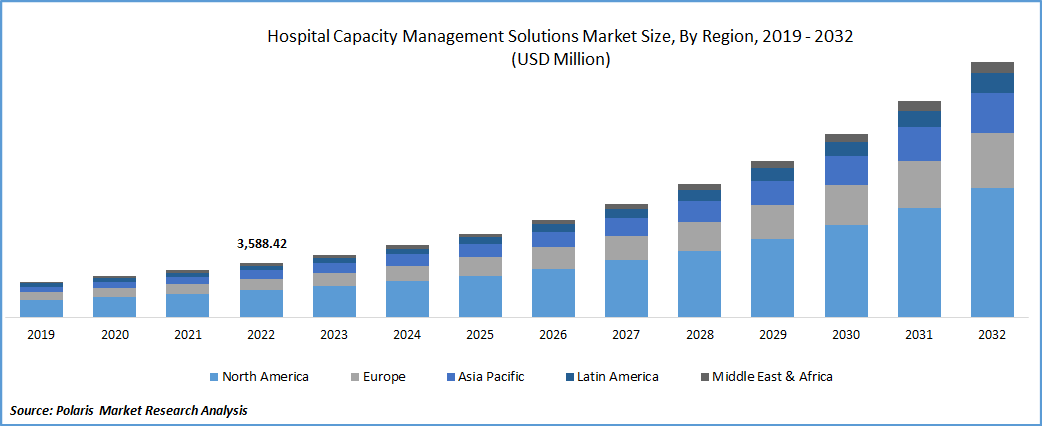Select the 'Europe' legend label
Screen dimensions: 1042x426
(384, 377)
